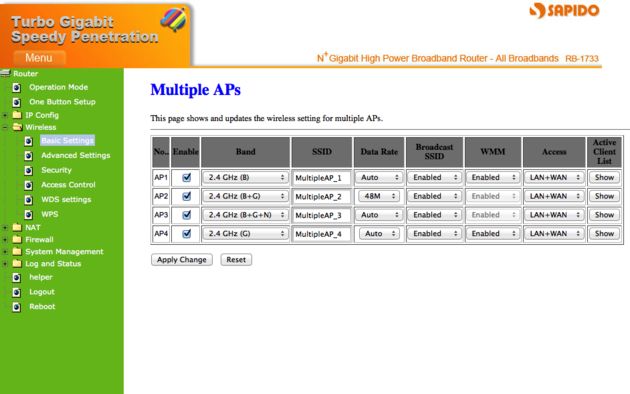Click the Sapido logo
Image resolution: width=630 pixels, height=394 pixels.
coord(564,11)
